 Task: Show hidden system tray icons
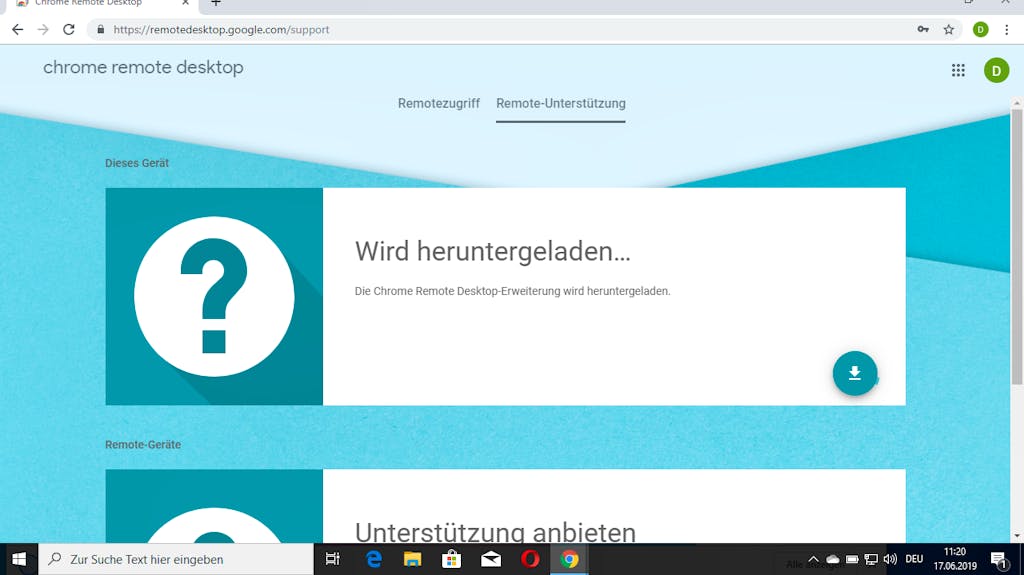tap(813, 559)
